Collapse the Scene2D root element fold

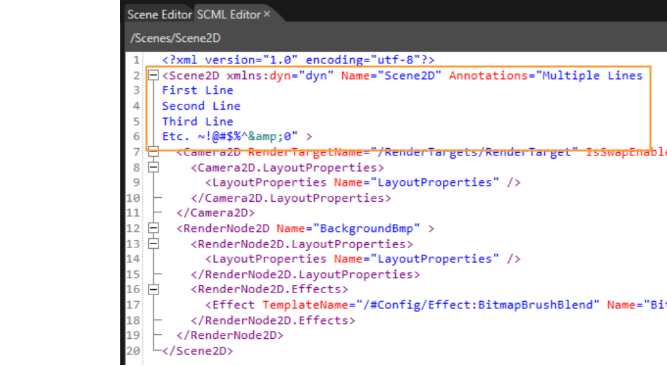click(154, 75)
